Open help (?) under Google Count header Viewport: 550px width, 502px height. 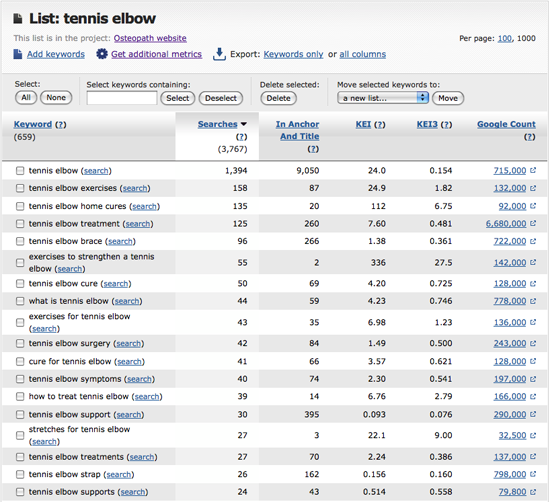[530, 137]
